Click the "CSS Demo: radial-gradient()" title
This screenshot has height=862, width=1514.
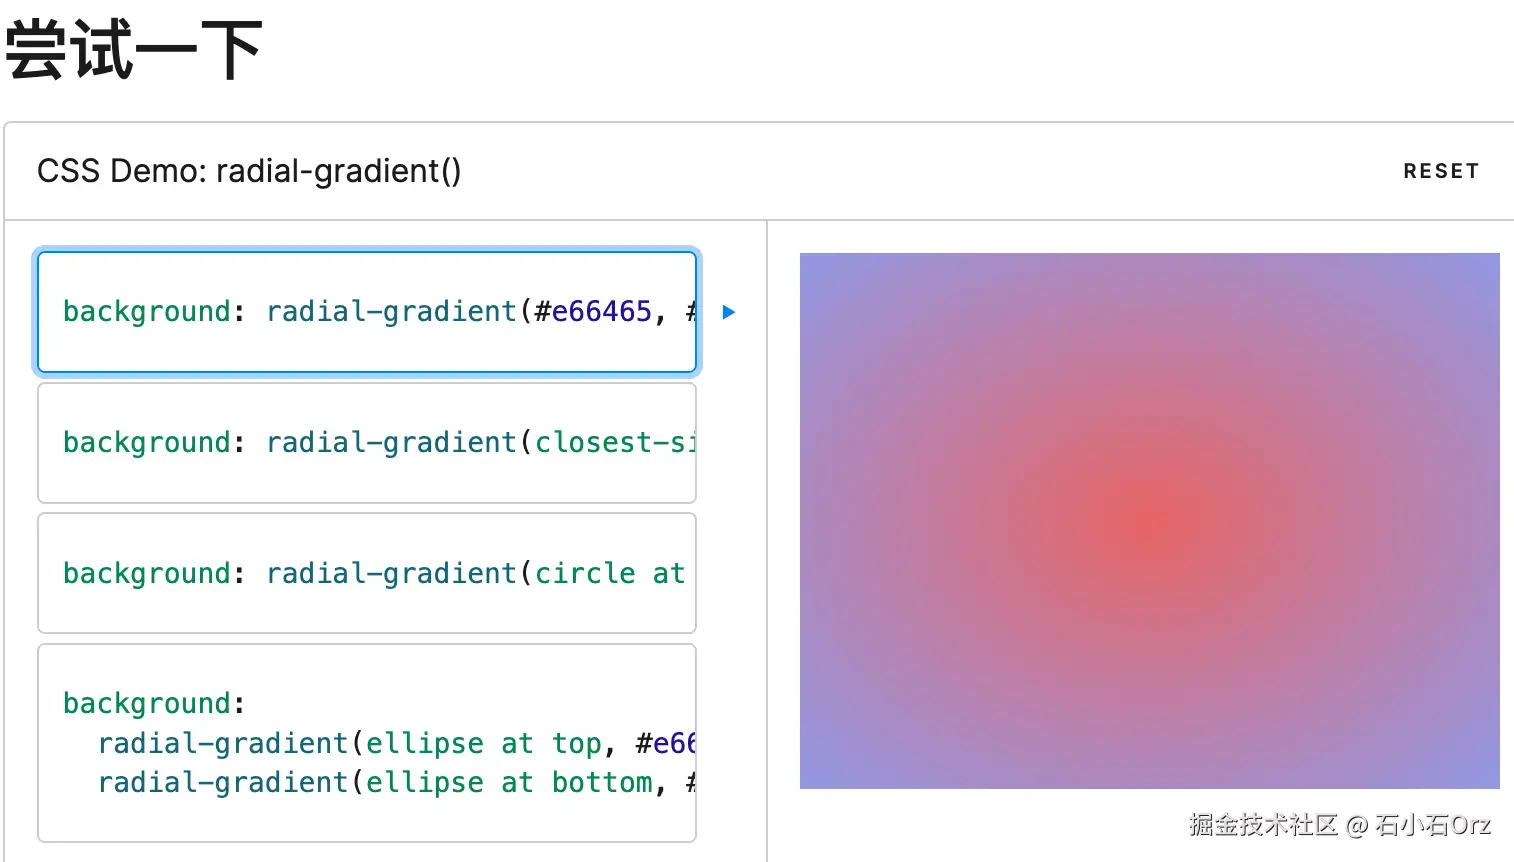[x=249, y=171]
